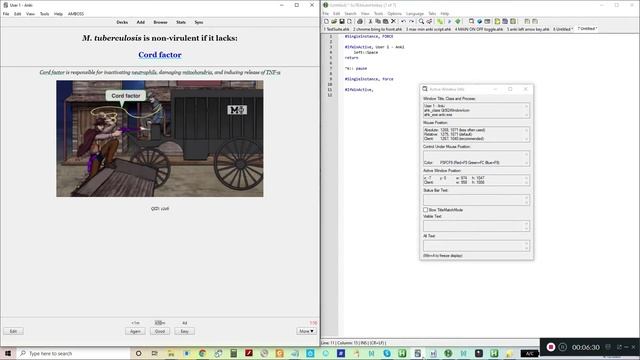Open Task View on the taskbar
Viewport: 640px width, 360px height.
(x=154, y=353)
